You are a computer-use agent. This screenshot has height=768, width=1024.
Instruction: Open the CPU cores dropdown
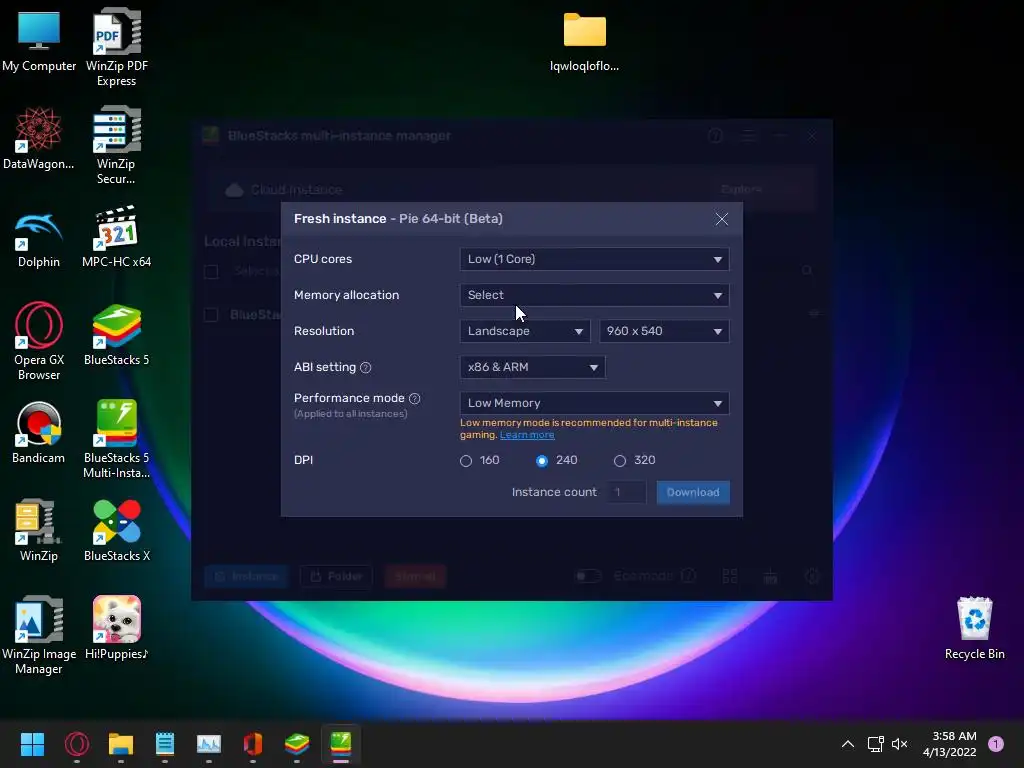594,259
